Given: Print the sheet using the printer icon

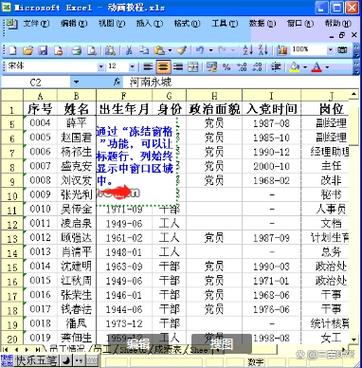Looking at the screenshot, I should click(77, 50).
